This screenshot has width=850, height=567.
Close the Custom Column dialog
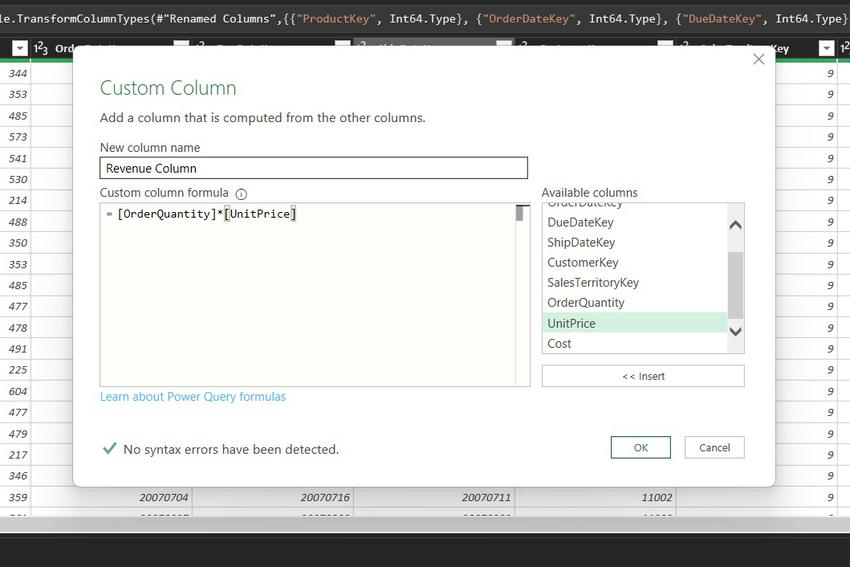(x=758, y=59)
